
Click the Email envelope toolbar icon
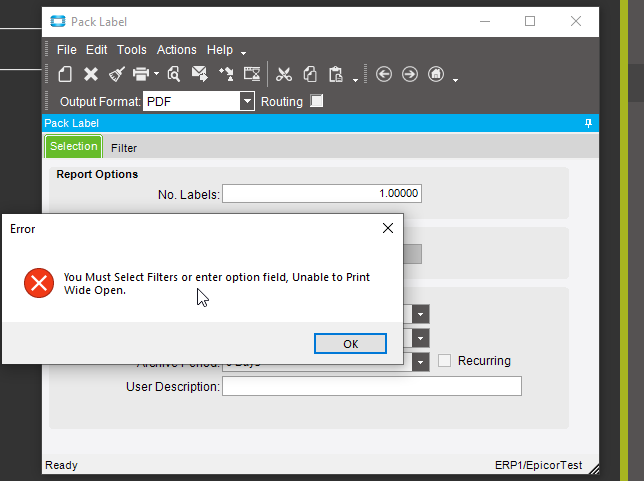200,74
